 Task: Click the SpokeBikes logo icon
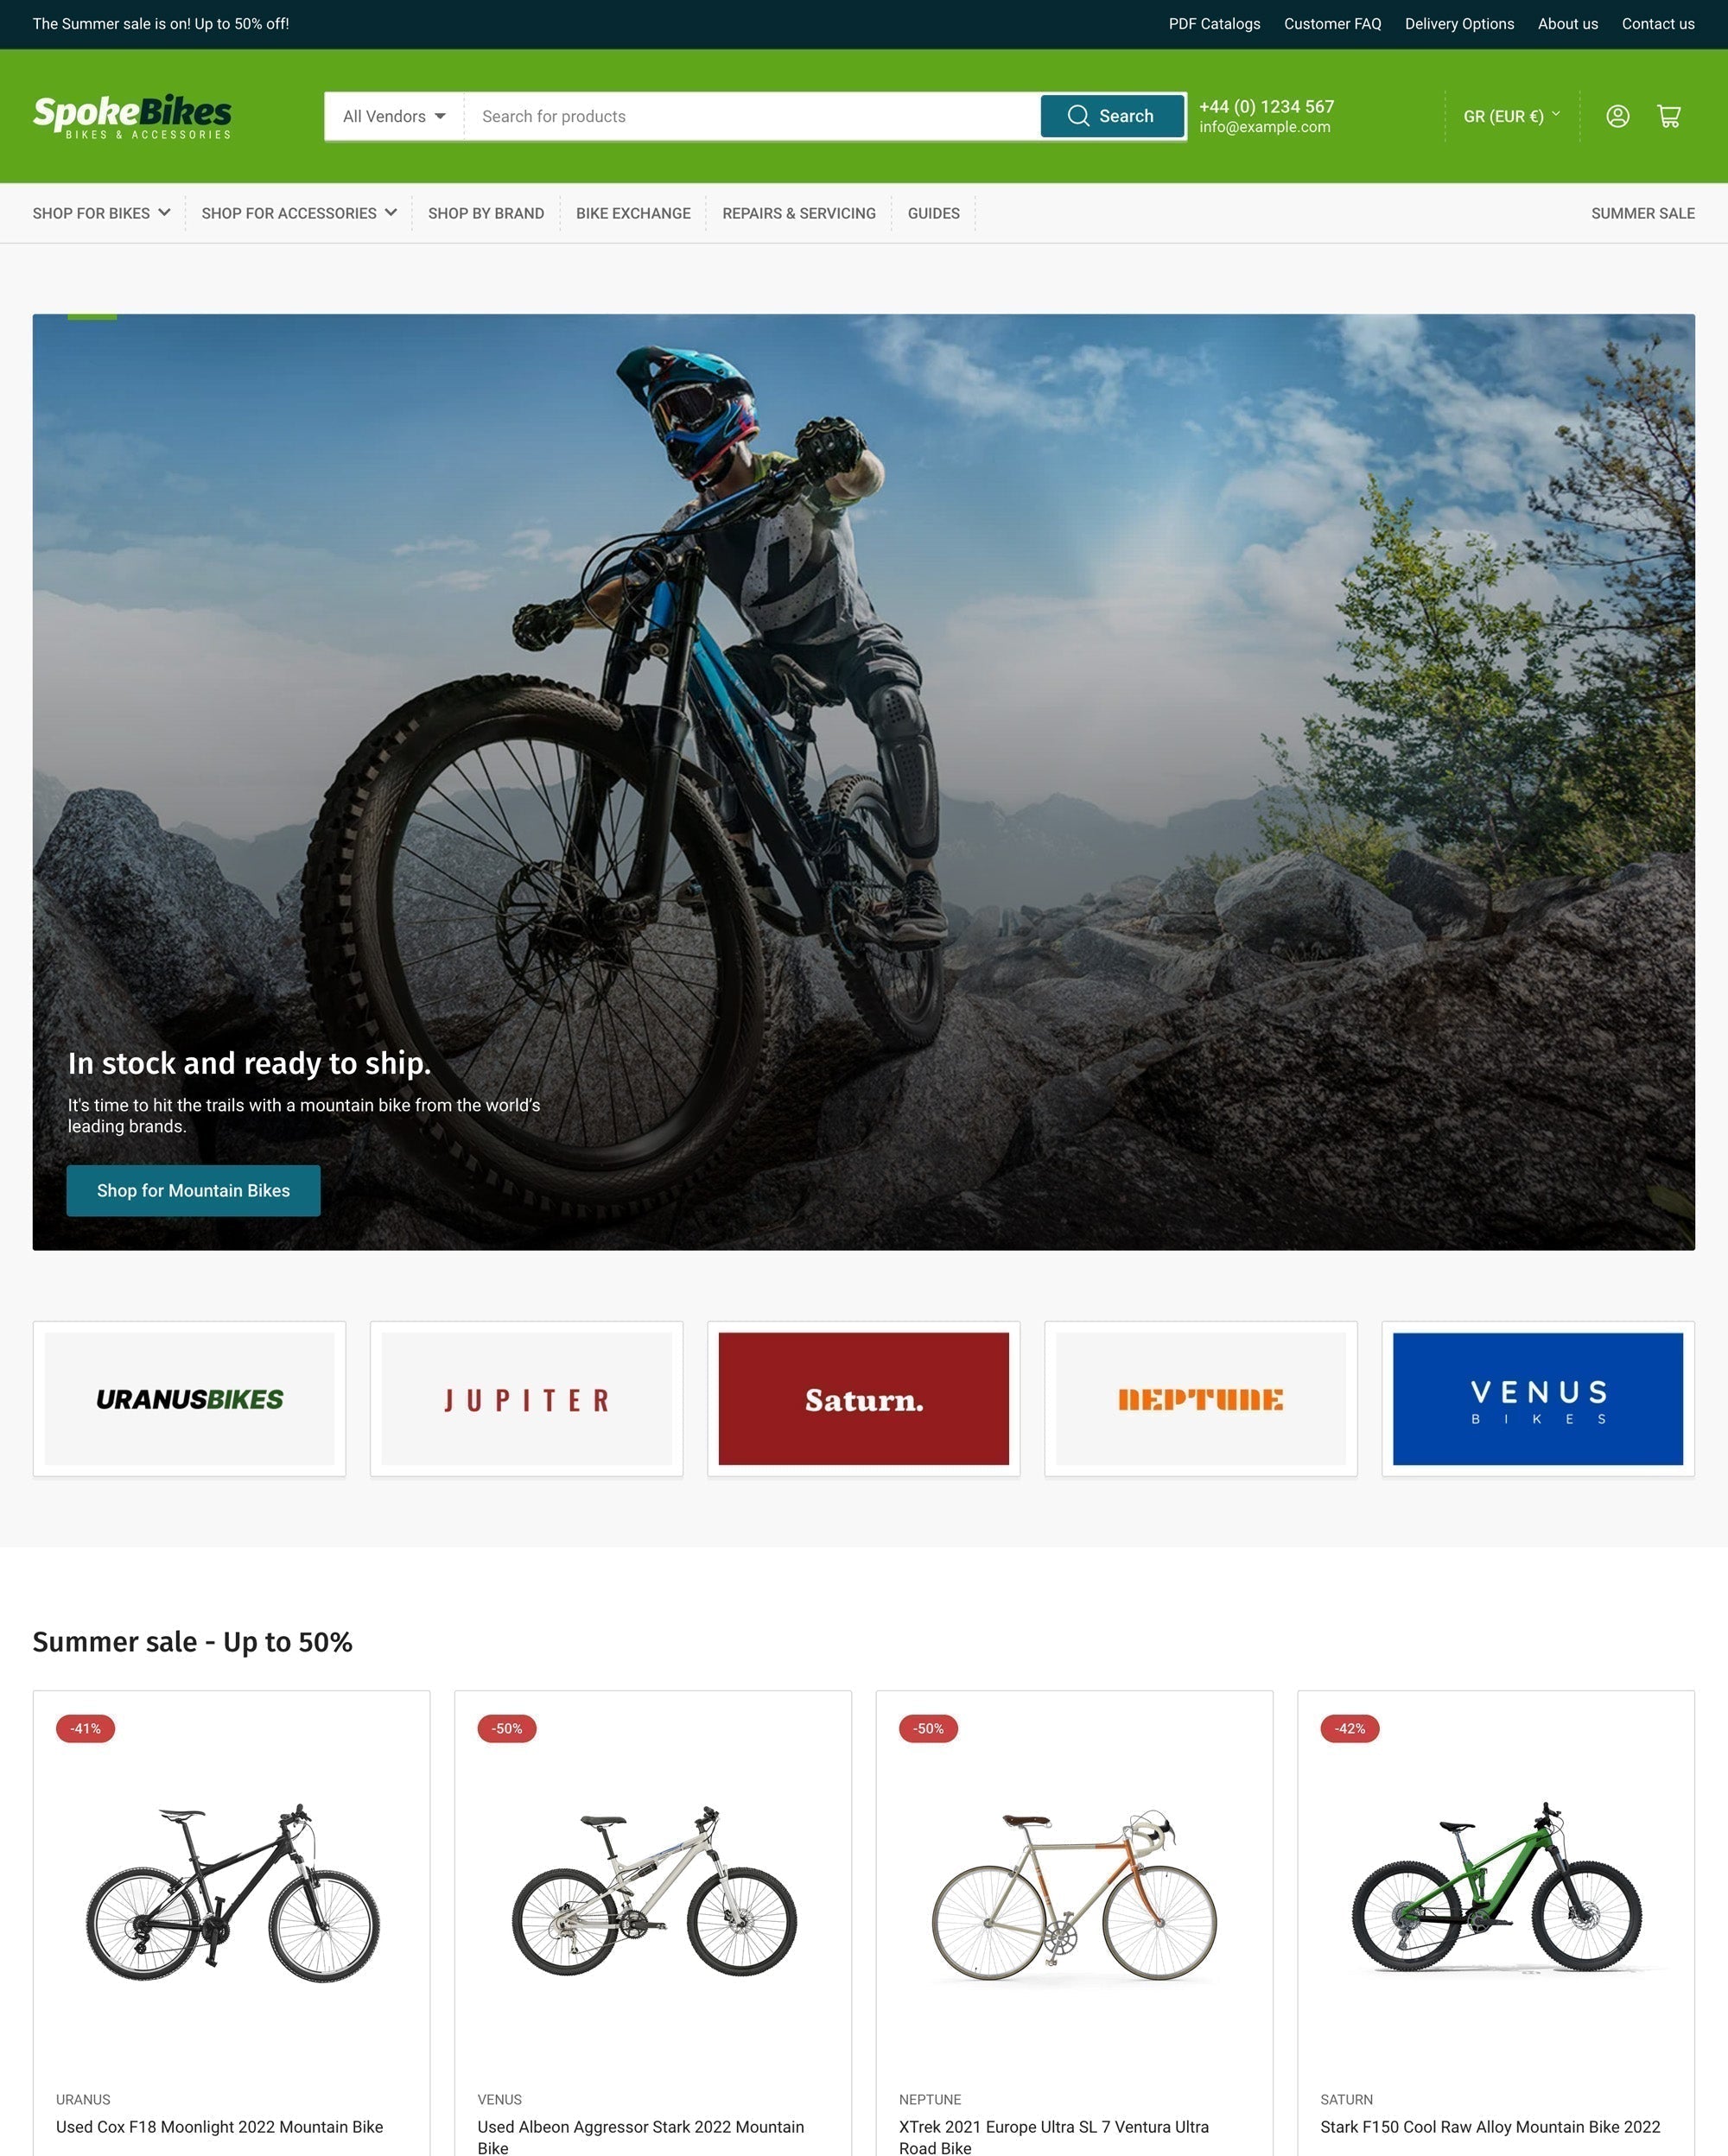click(x=132, y=115)
